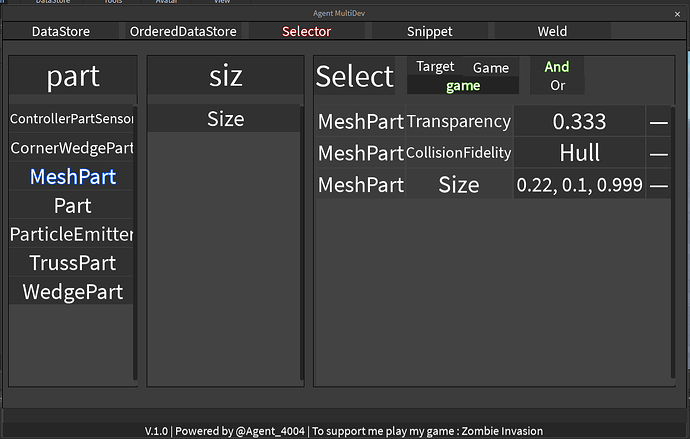Pick TrussPart from the class list

[x=73, y=263]
